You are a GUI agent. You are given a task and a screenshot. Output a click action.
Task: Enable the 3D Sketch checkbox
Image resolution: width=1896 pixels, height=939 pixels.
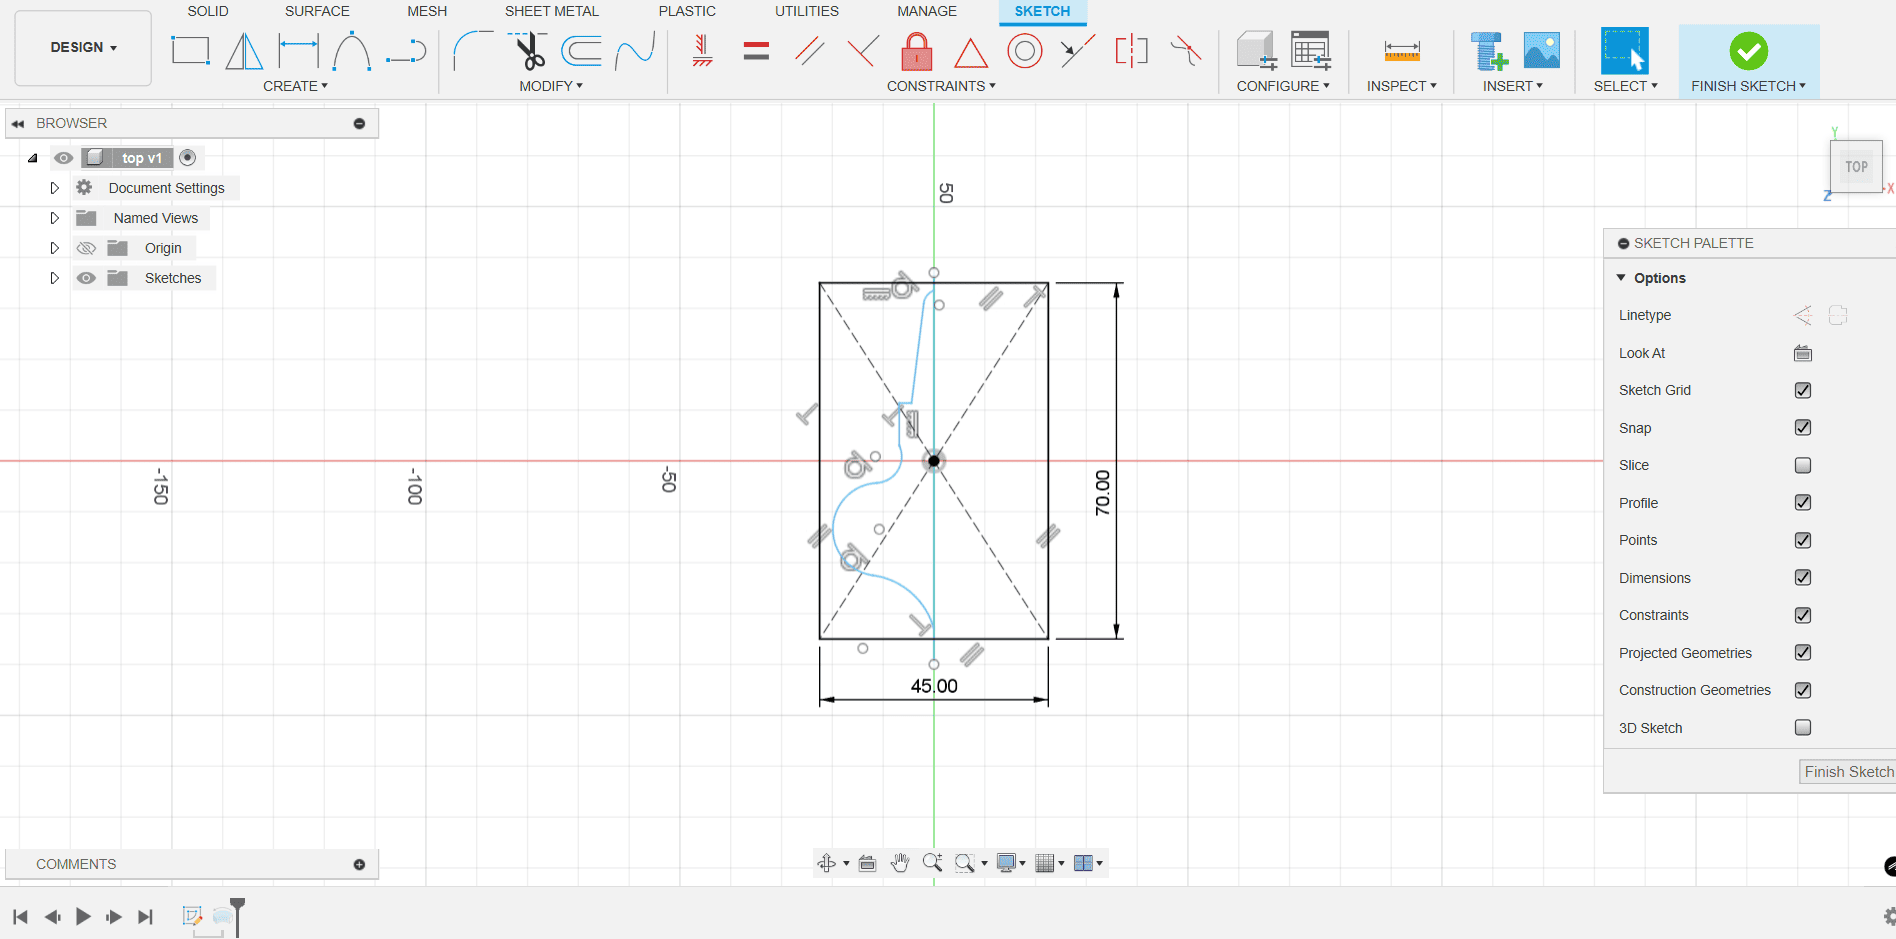(1803, 727)
